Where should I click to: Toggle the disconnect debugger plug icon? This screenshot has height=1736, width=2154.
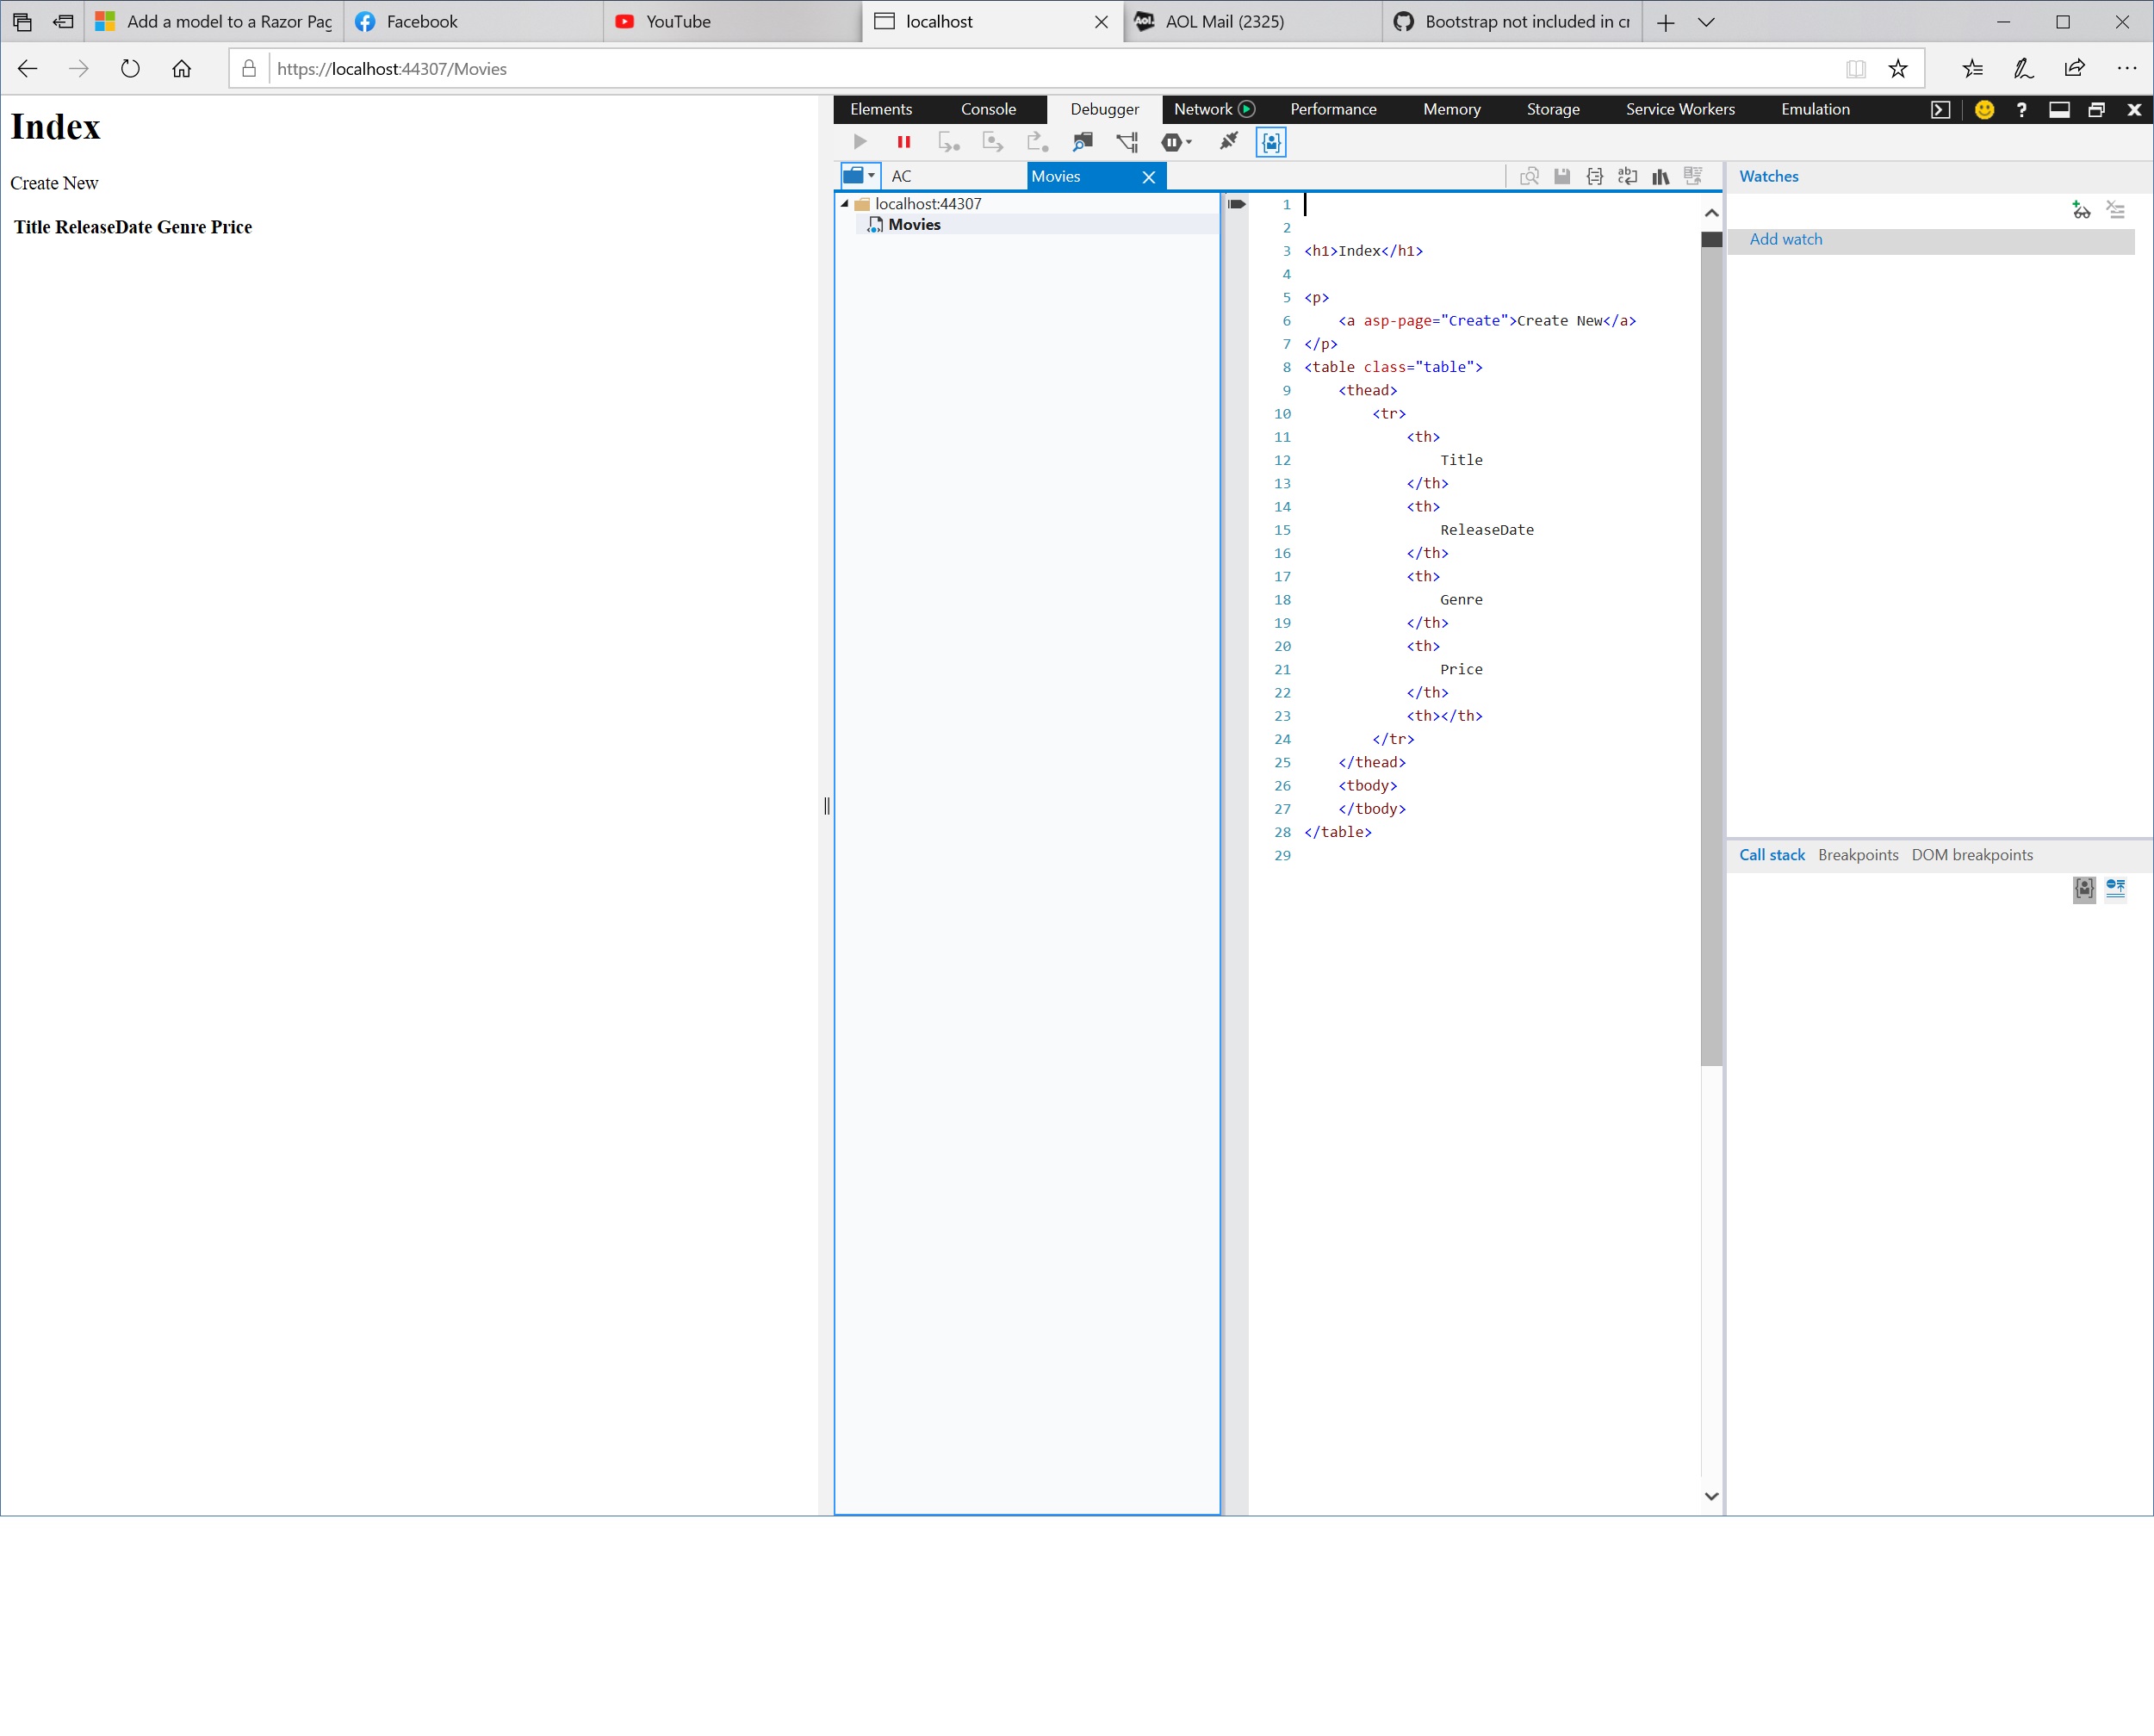point(1226,142)
